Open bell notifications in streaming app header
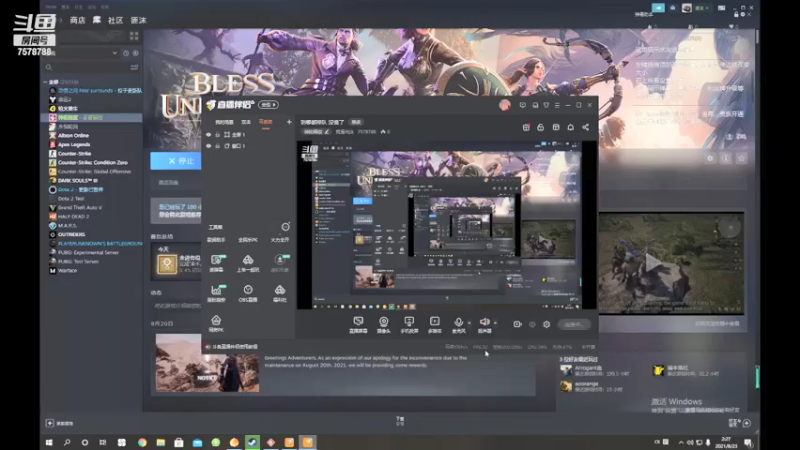Viewport: 800px width, 450px height. 570,127
